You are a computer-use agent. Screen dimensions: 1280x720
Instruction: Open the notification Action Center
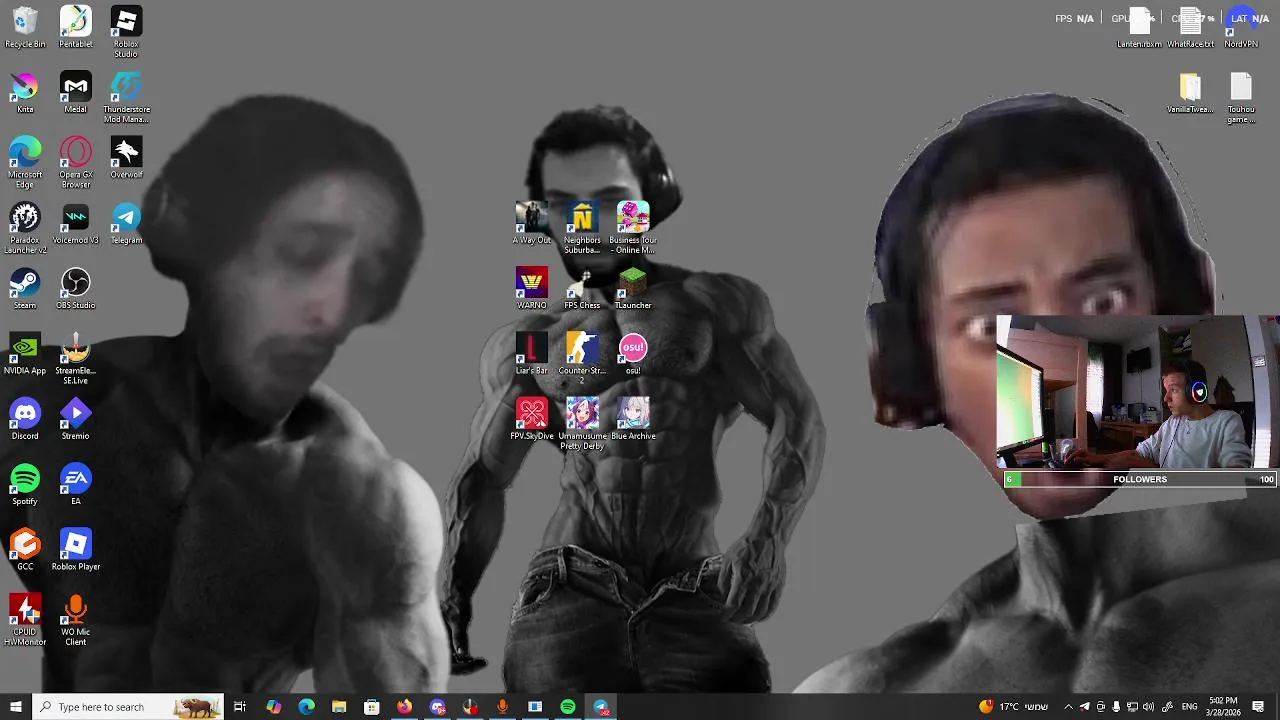tap(1258, 707)
